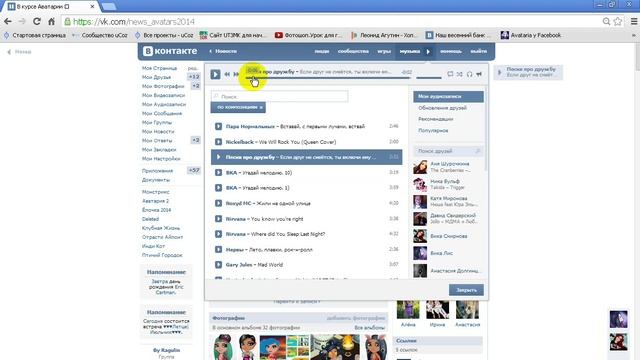This screenshot has width=640, height=360.
Task: Click the 'Закрыть' button of the audio popup
Action: [466, 290]
